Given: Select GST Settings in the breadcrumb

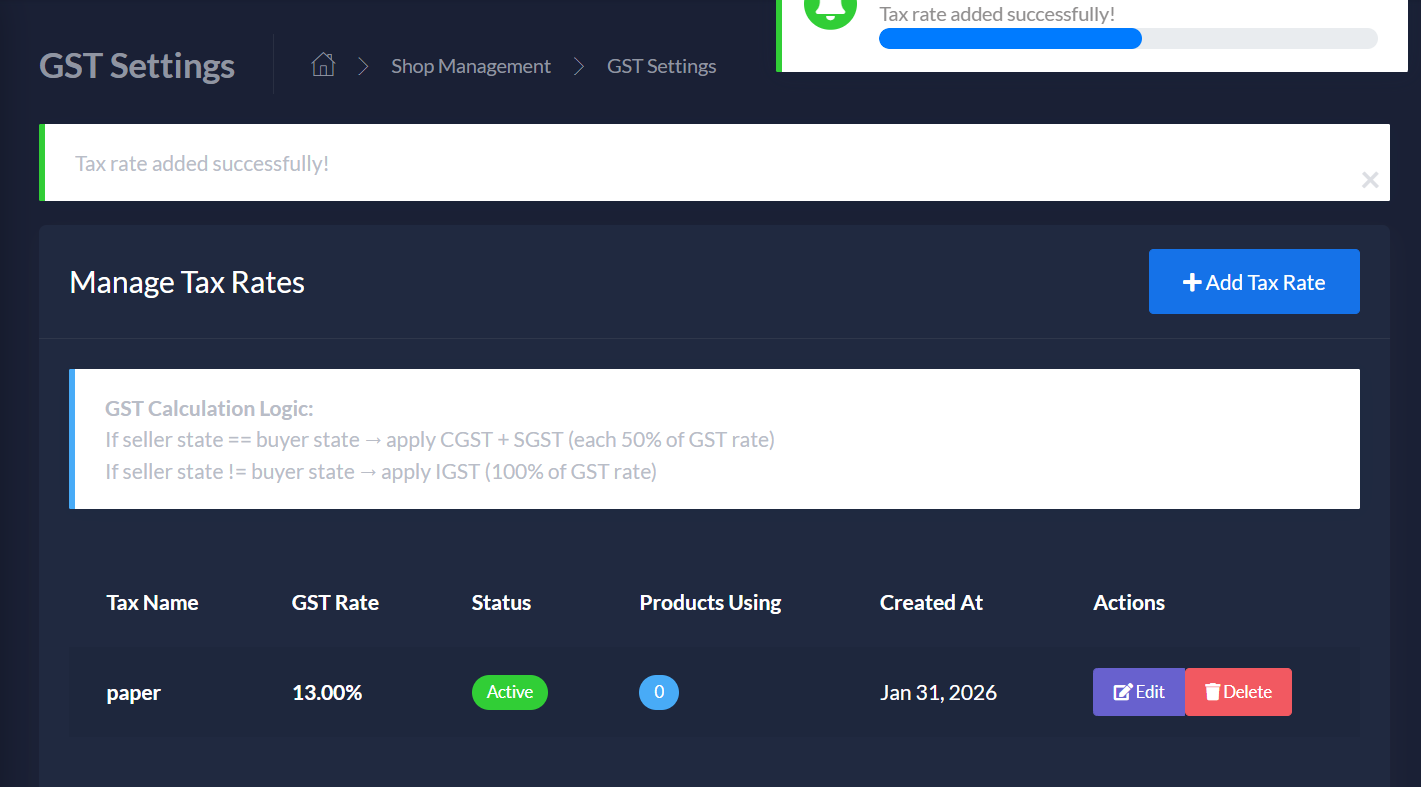Looking at the screenshot, I should click(661, 65).
